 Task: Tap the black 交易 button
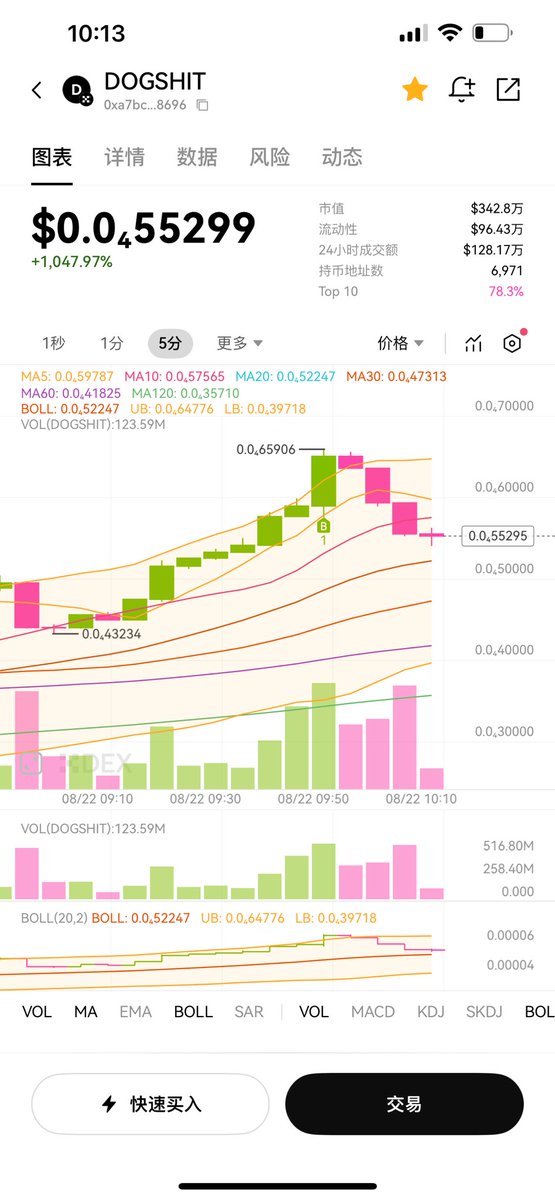(404, 1104)
